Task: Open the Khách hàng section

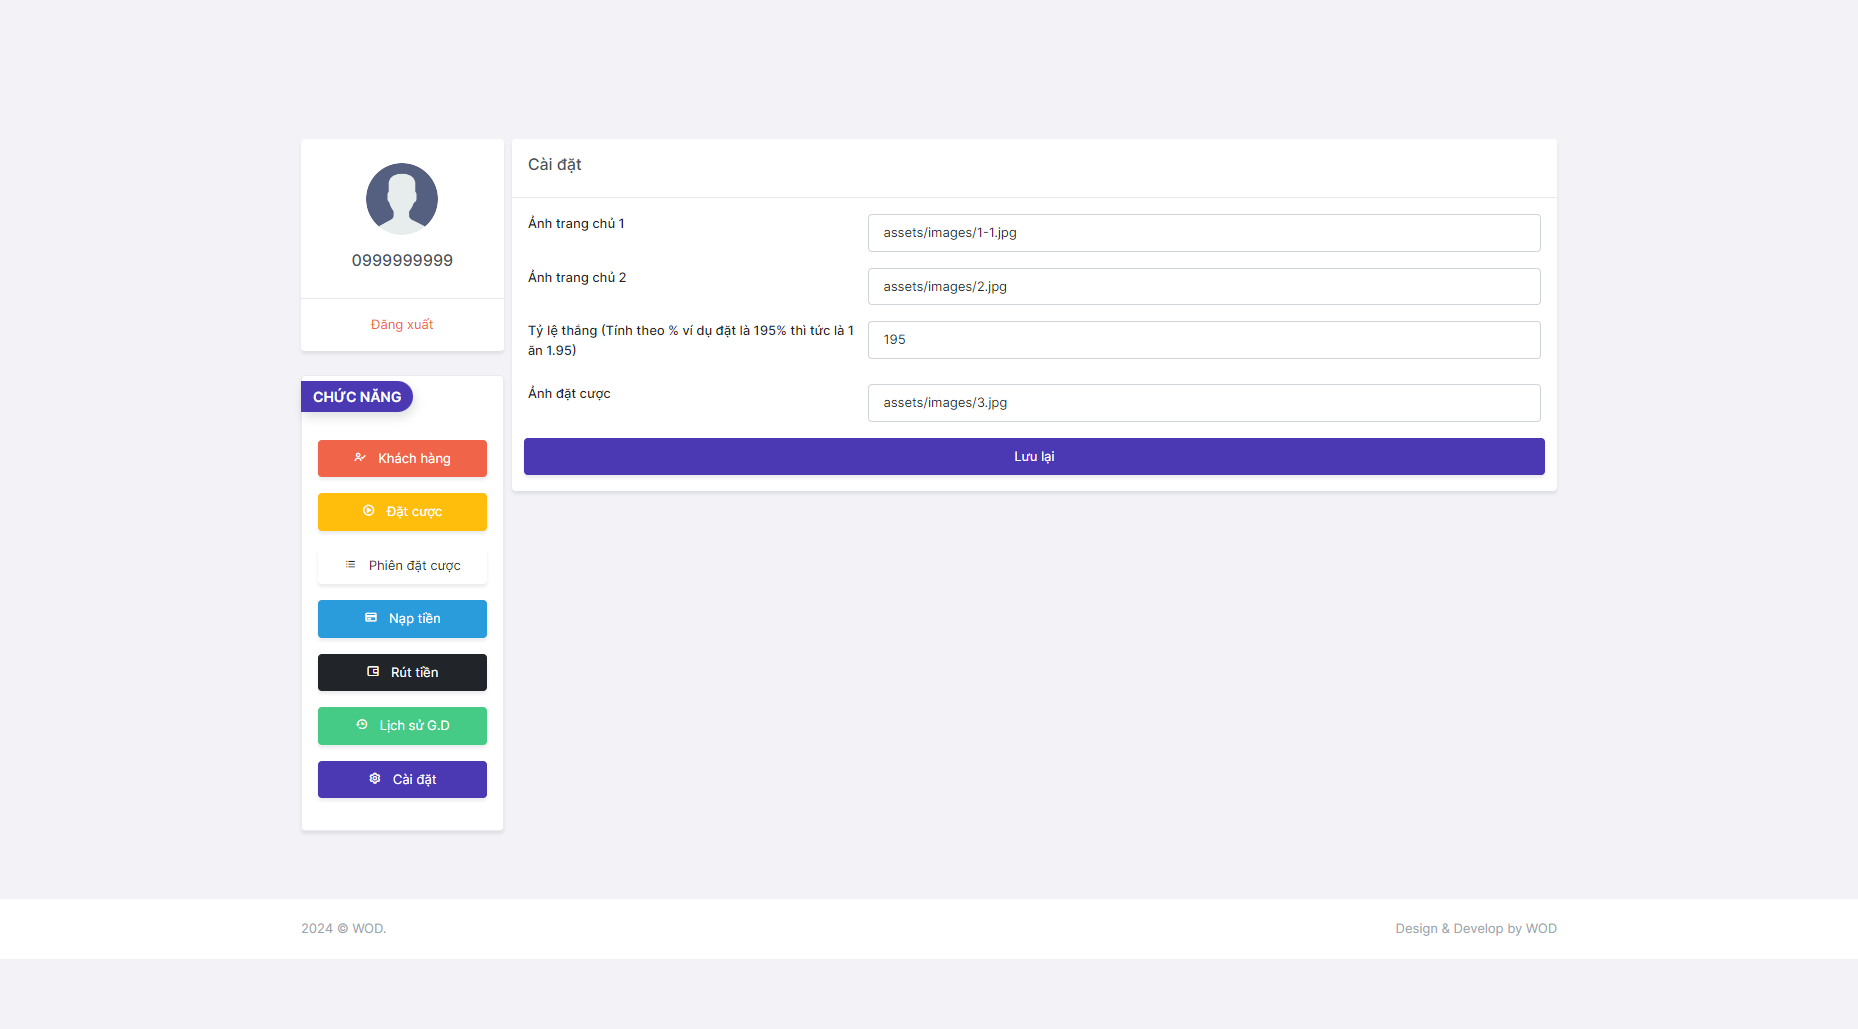Action: [x=402, y=459]
